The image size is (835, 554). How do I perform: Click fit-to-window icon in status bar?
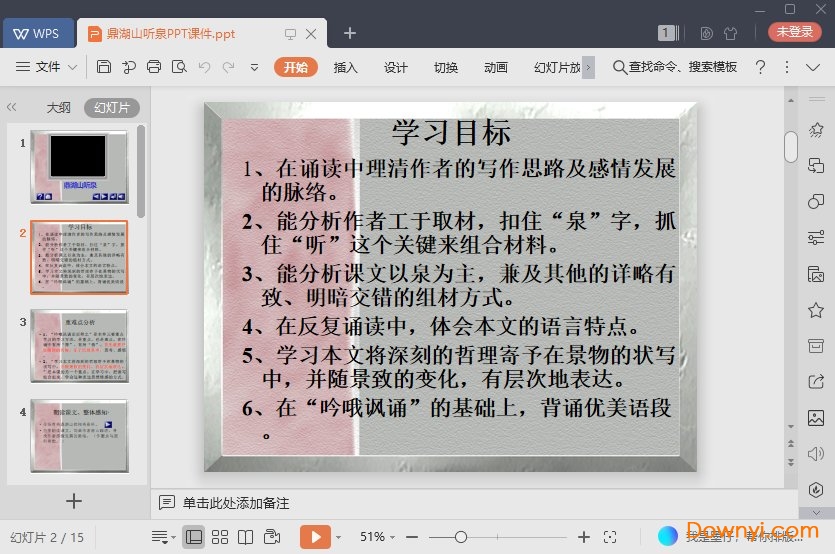coord(610,537)
